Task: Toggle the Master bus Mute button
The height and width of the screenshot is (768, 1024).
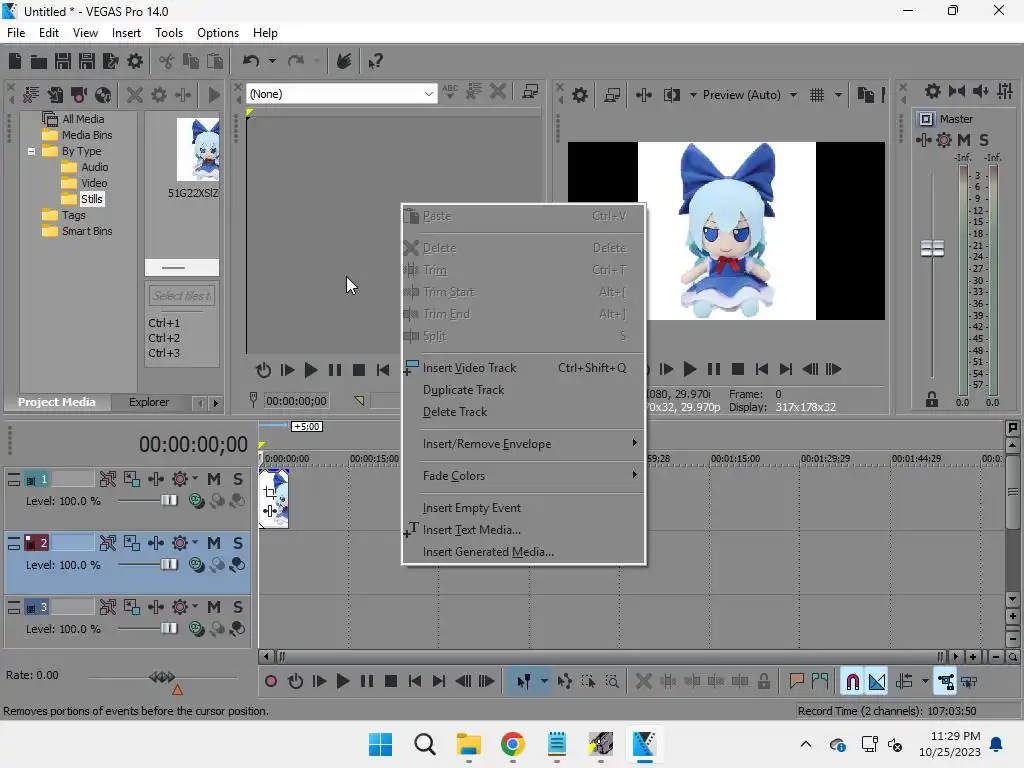Action: click(x=964, y=140)
